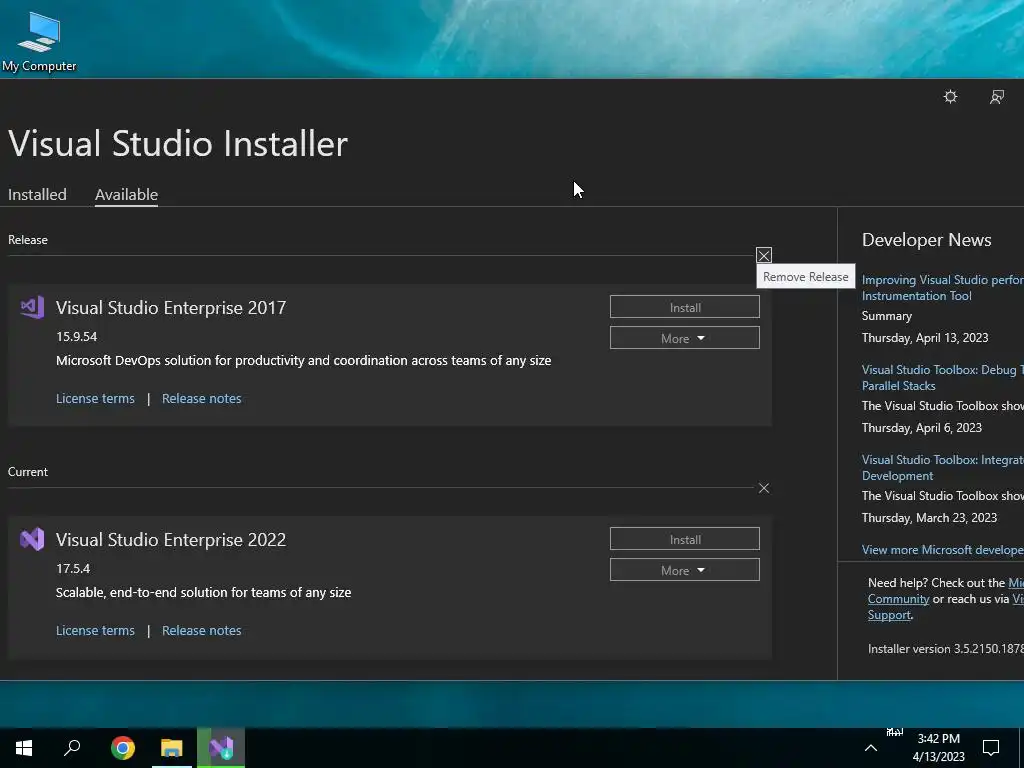Screen dimensions: 1024x768
Task: Click the Developer News heading
Action: [926, 240]
